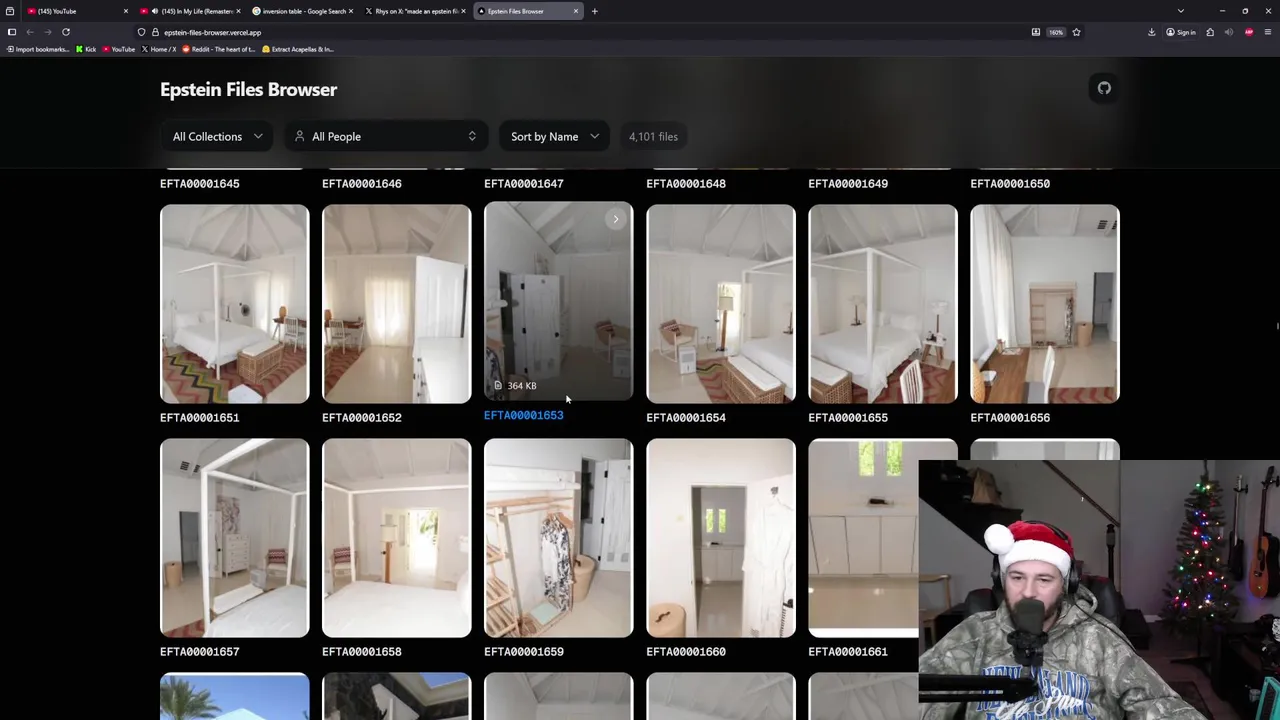
Task: Close the Epstein Files Browser tab
Action: (576, 11)
